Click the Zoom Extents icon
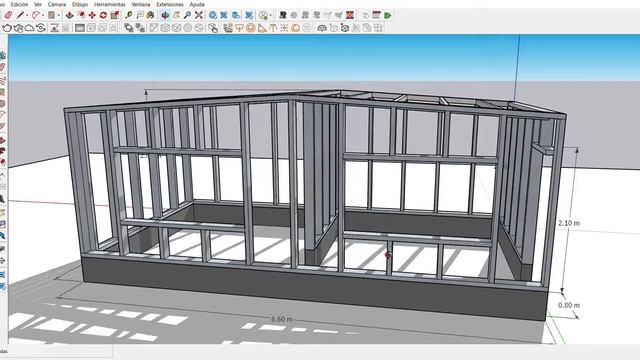 199,16
